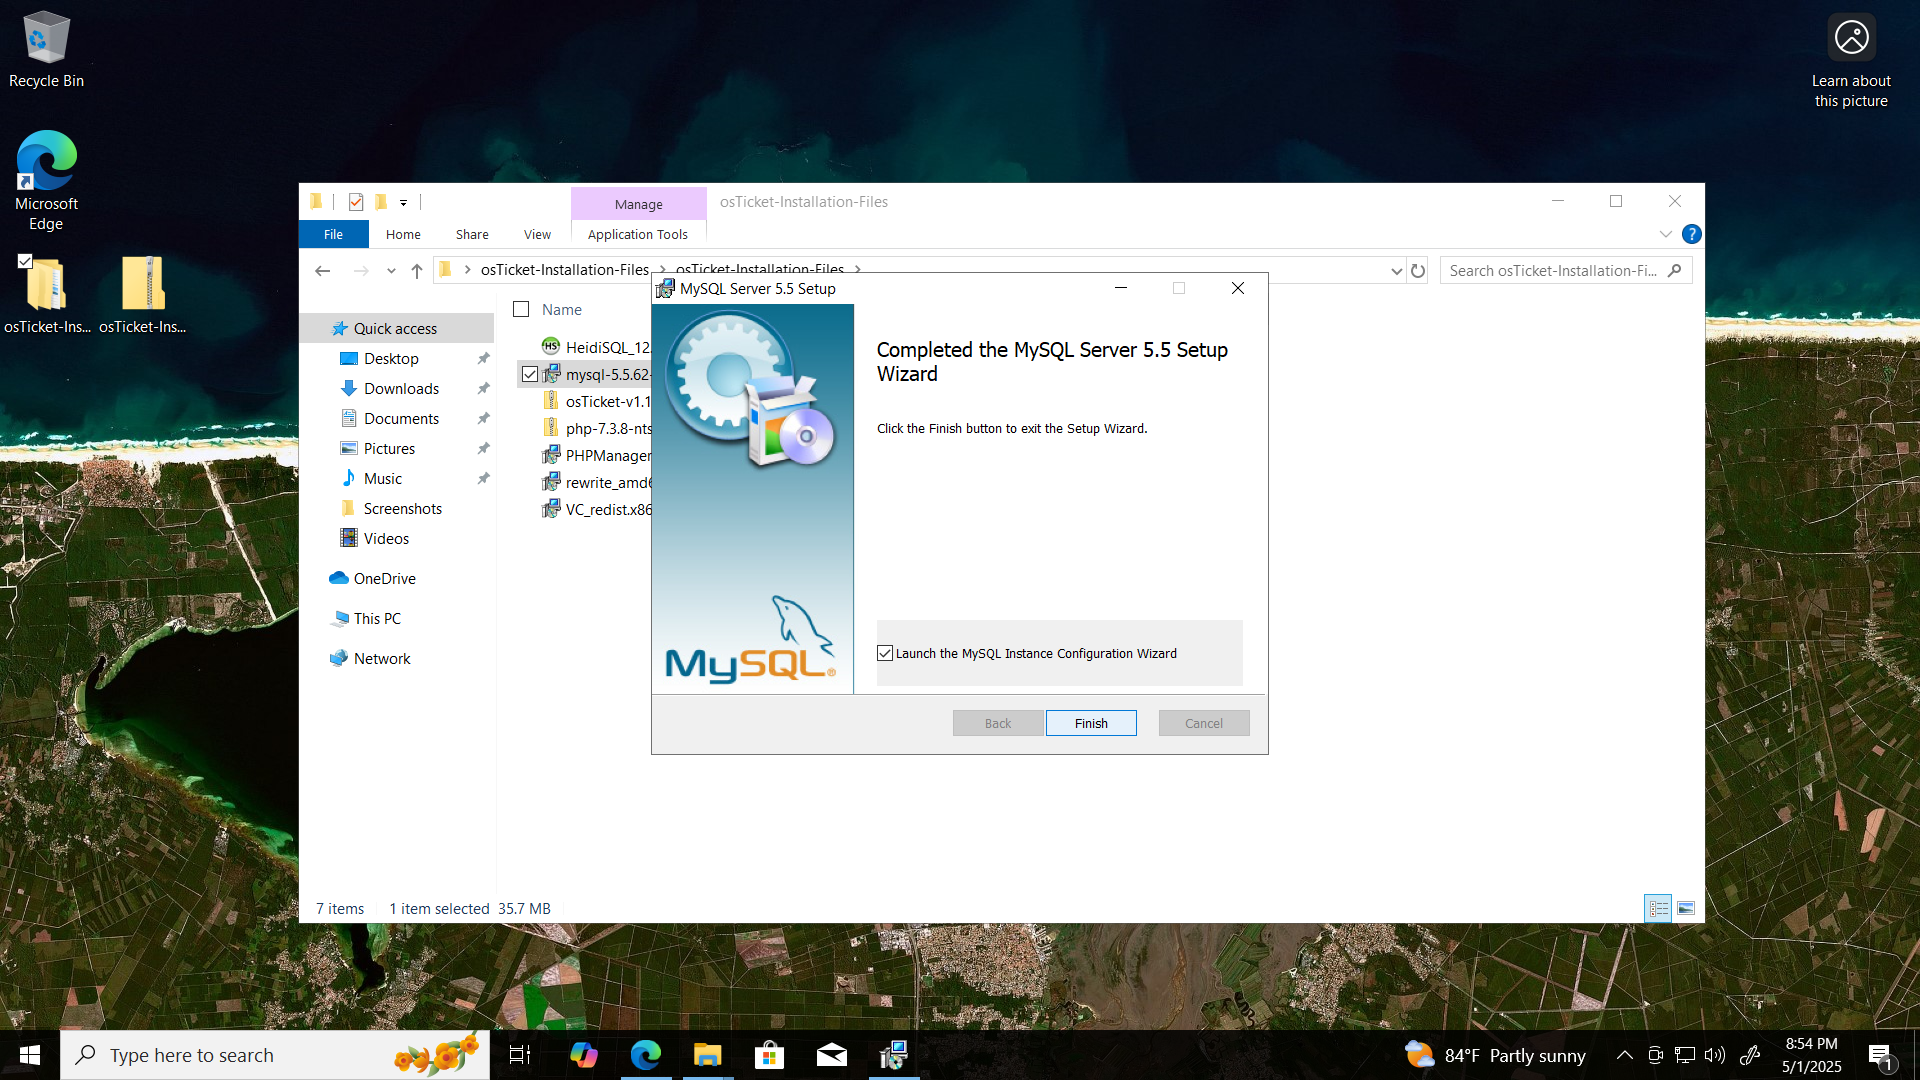Click the Cancel button in MySQL Setup

coord(1204,723)
